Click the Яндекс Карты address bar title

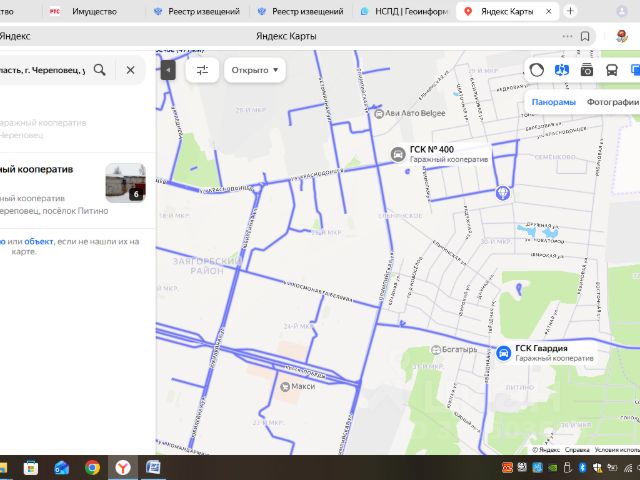(286, 36)
